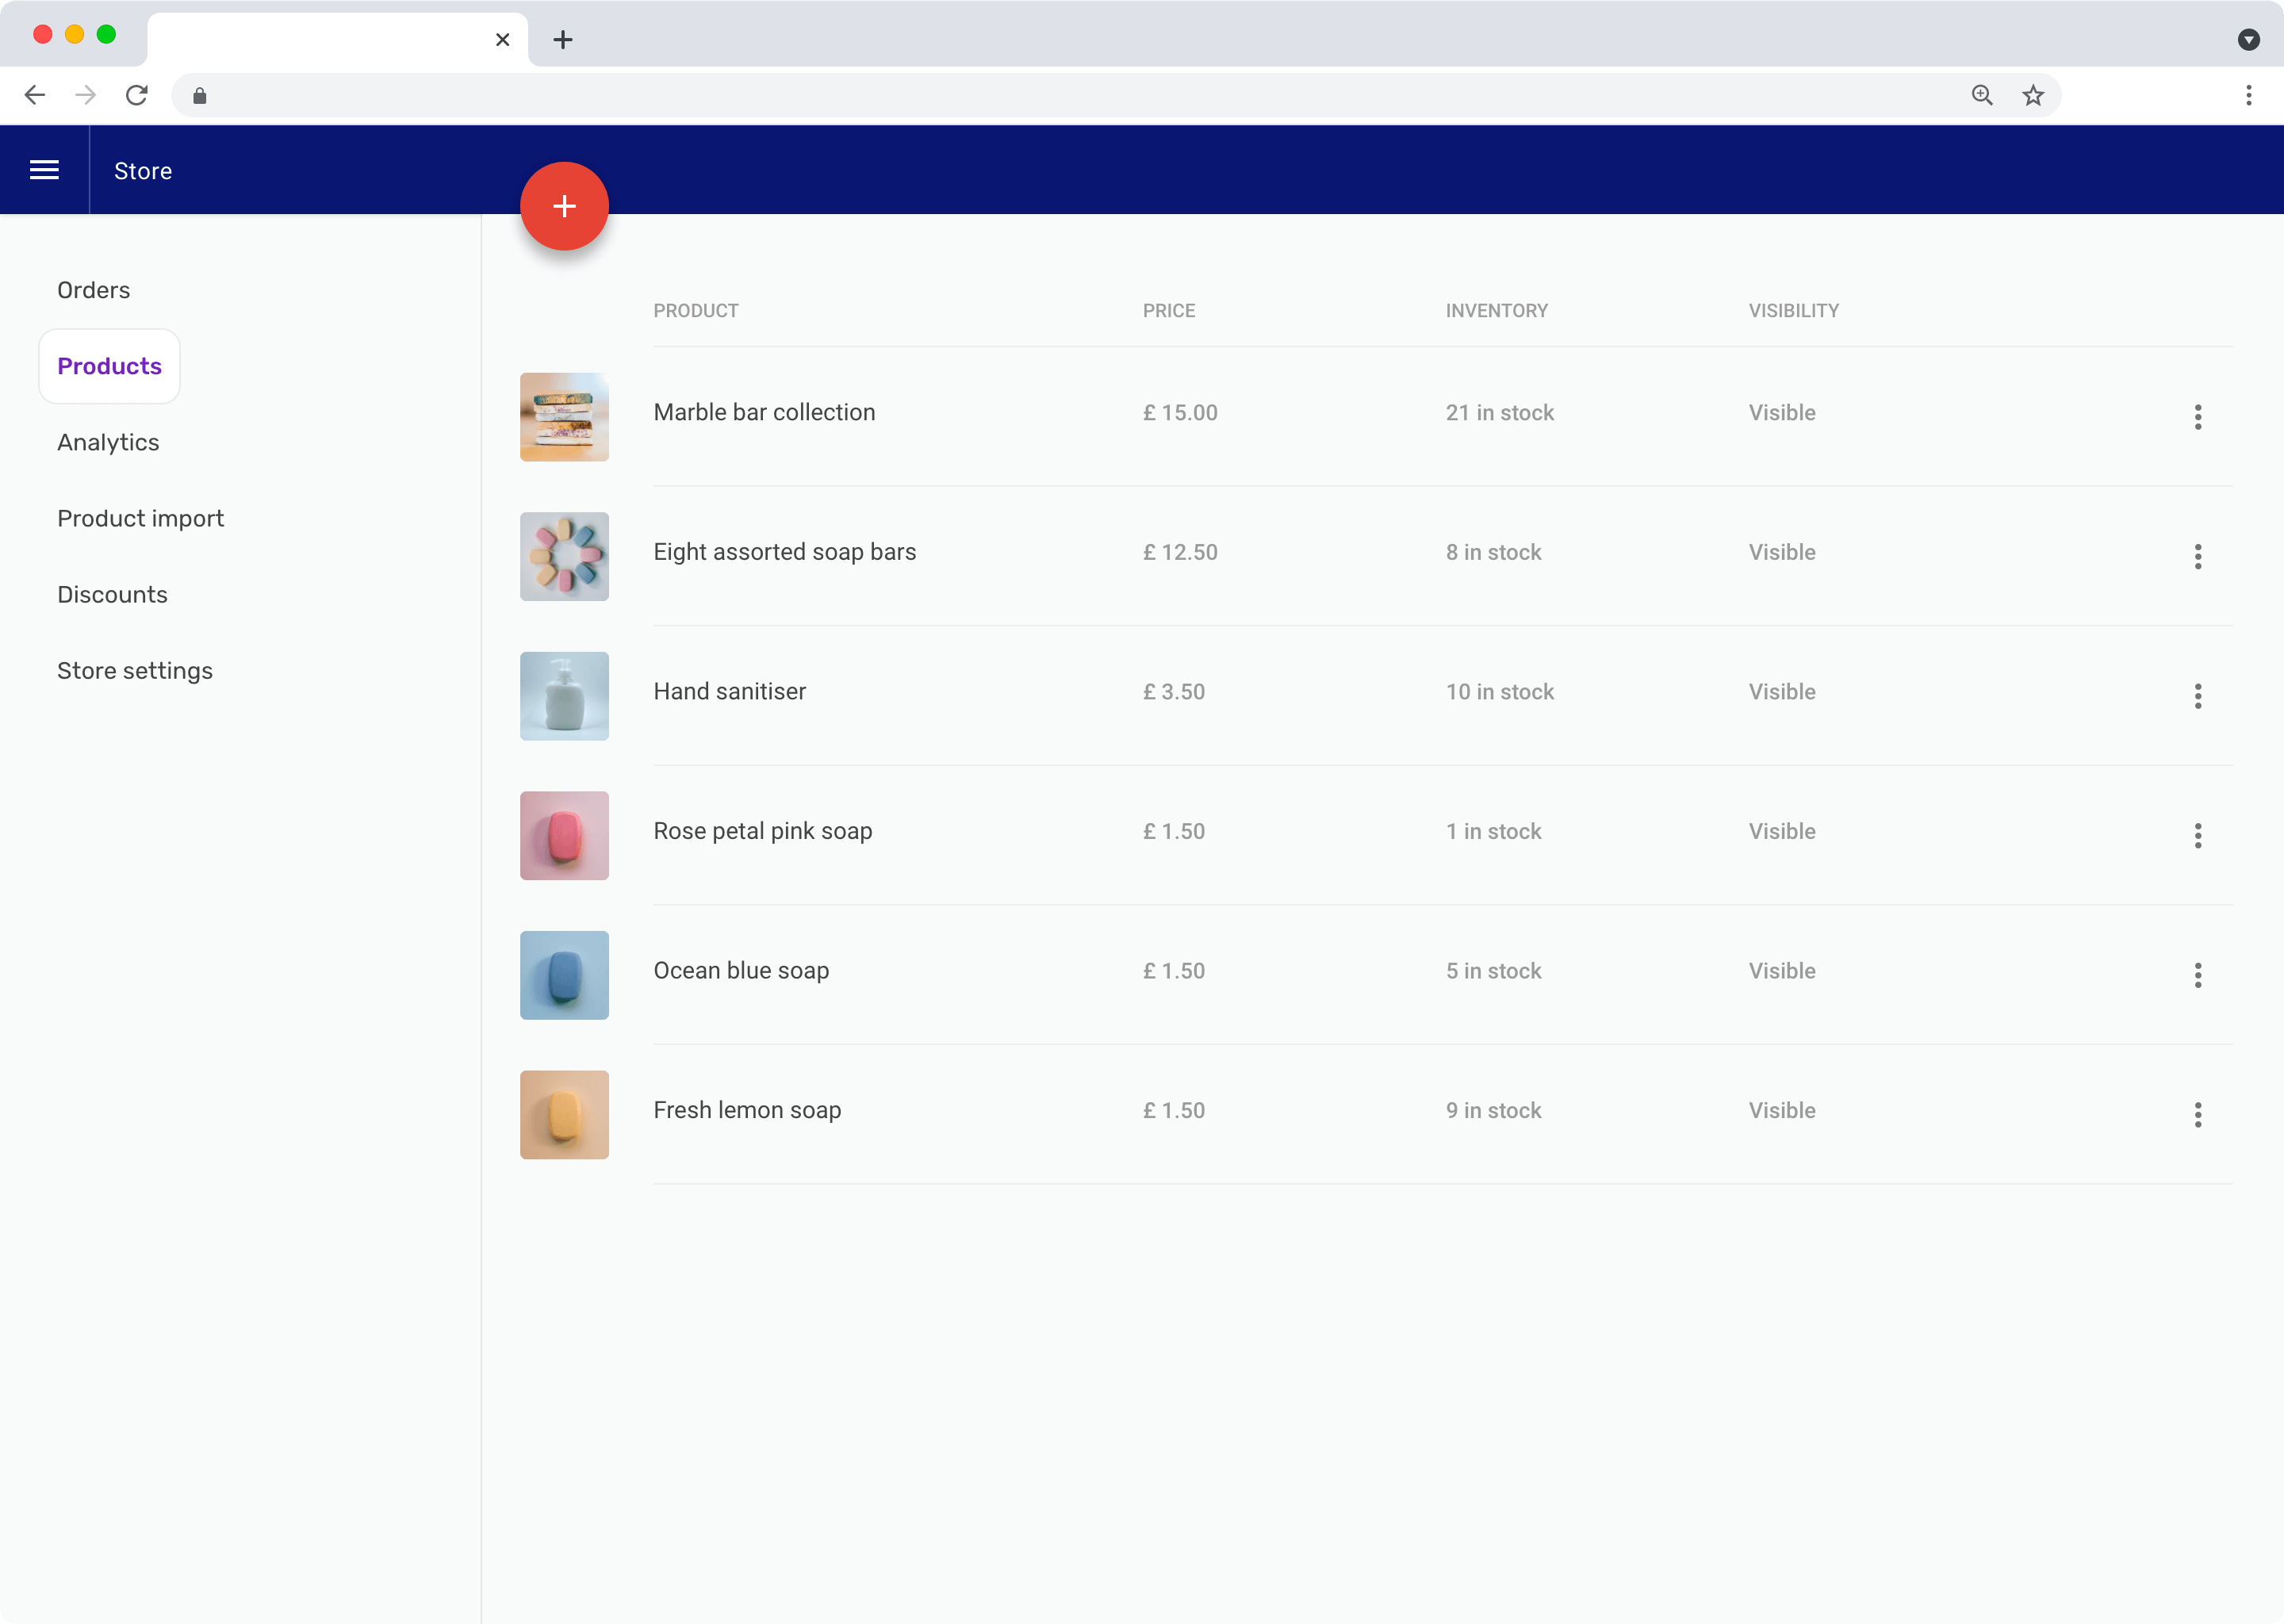Change visibility of Eight assorted soap bars
Screen dimensions: 2284x1624
tap(1781, 552)
